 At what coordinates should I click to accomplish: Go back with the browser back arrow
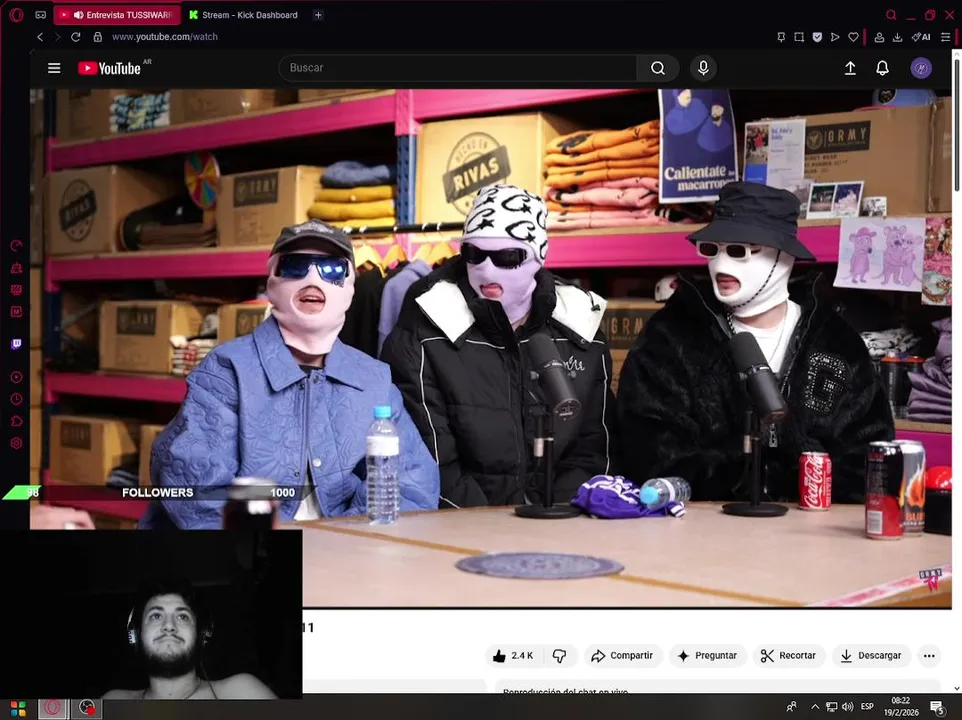tap(40, 37)
